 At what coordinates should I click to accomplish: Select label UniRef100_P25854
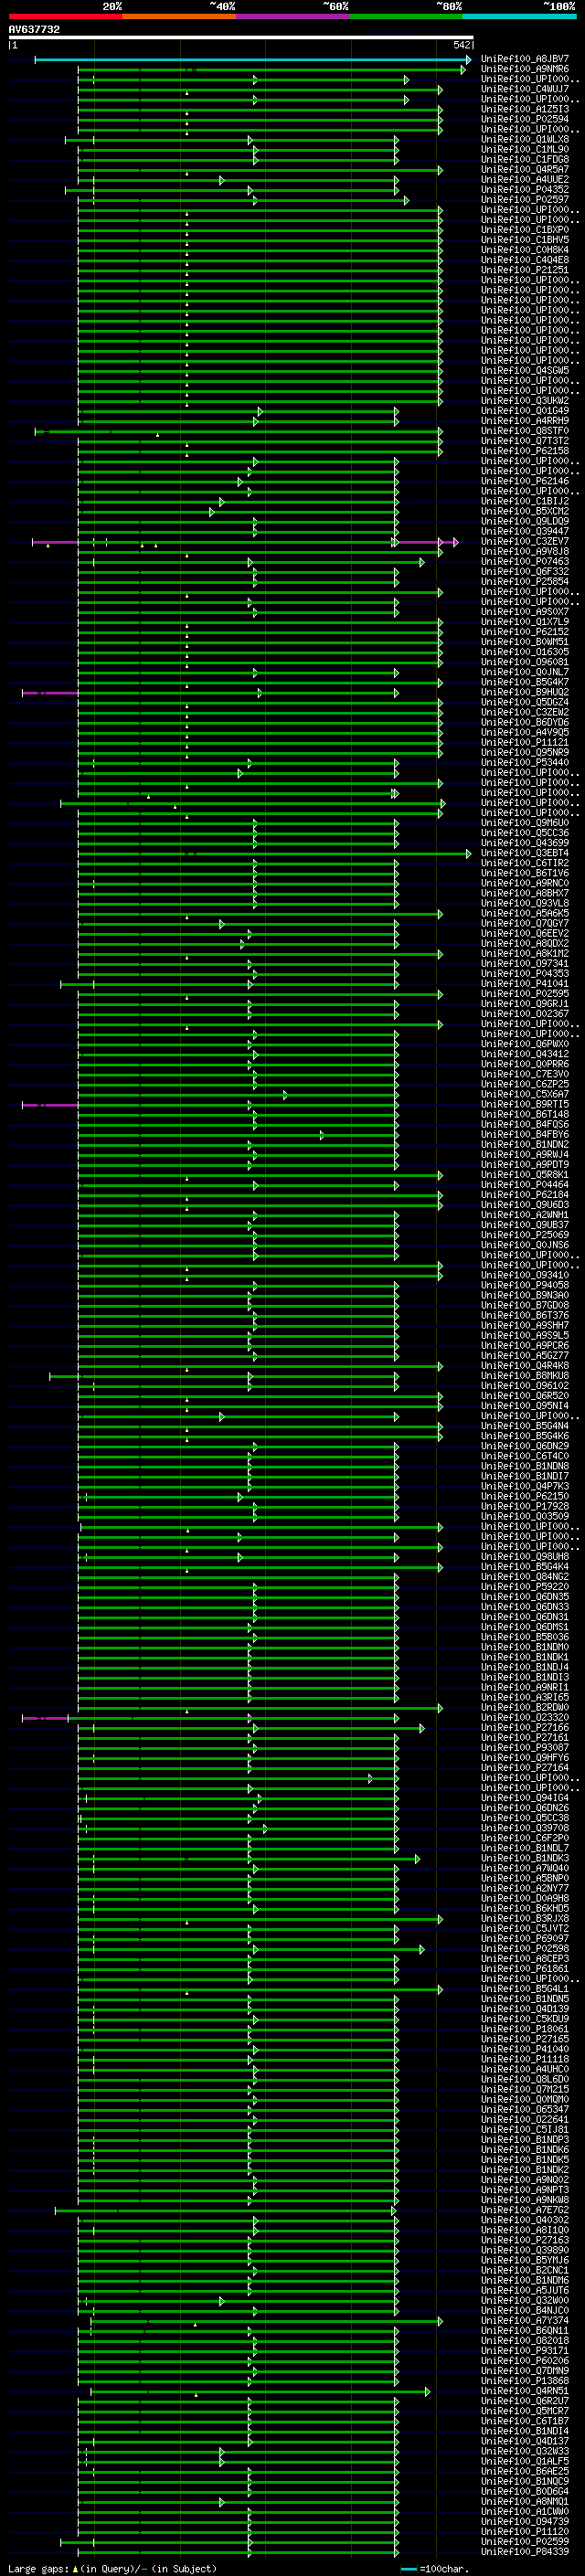pos(525,582)
